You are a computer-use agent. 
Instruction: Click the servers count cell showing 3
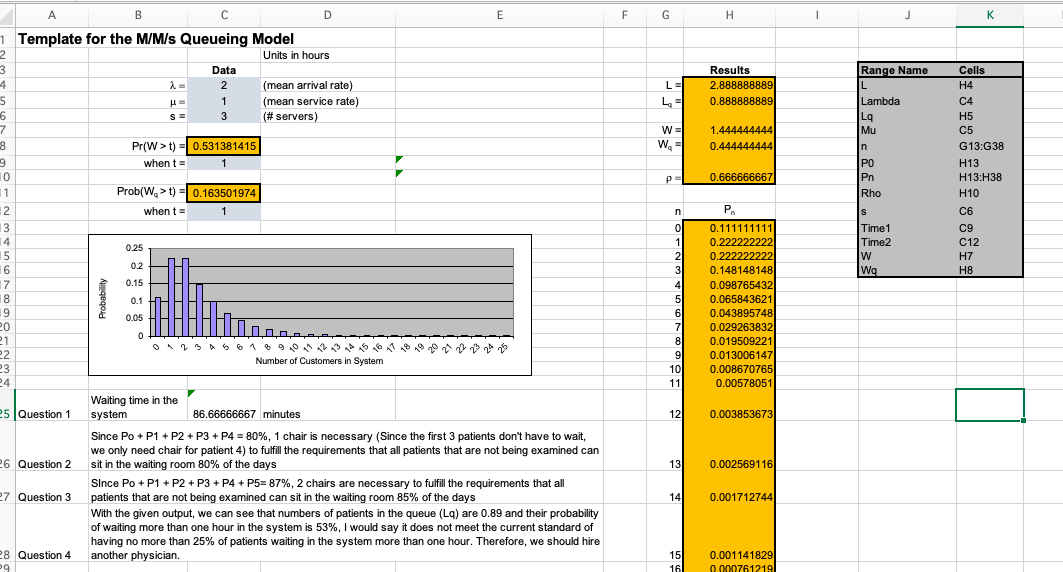pos(224,116)
